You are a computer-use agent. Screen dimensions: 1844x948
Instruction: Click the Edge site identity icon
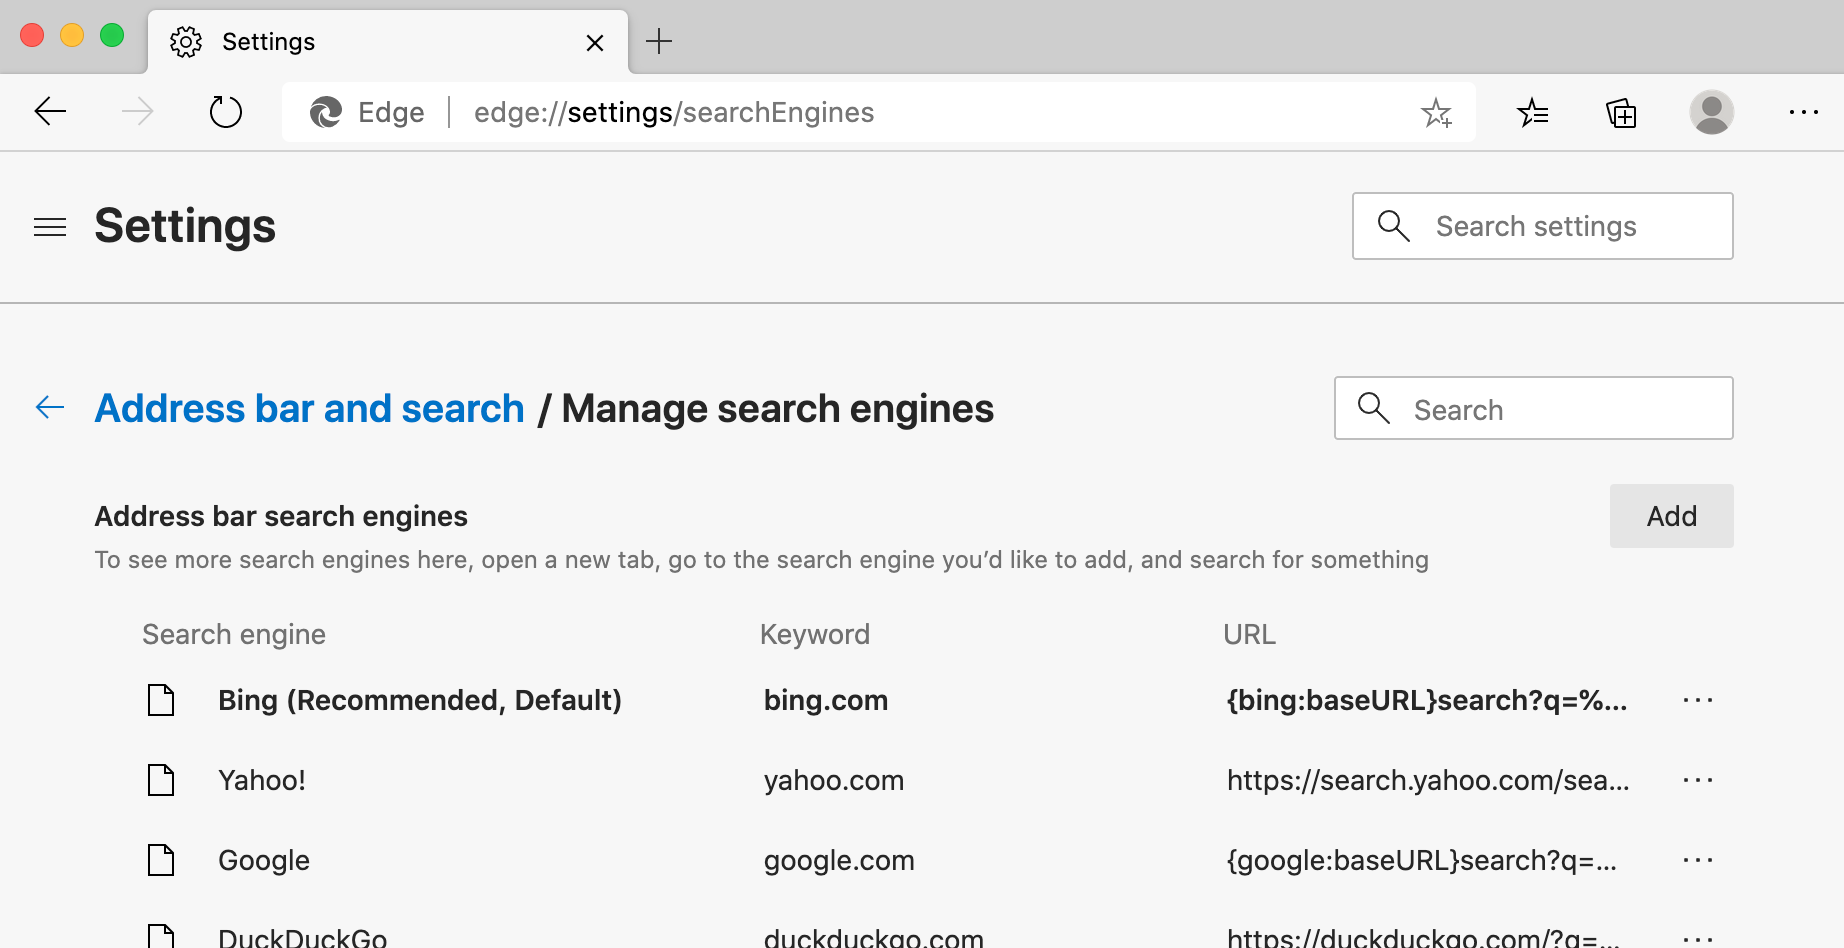point(329,112)
